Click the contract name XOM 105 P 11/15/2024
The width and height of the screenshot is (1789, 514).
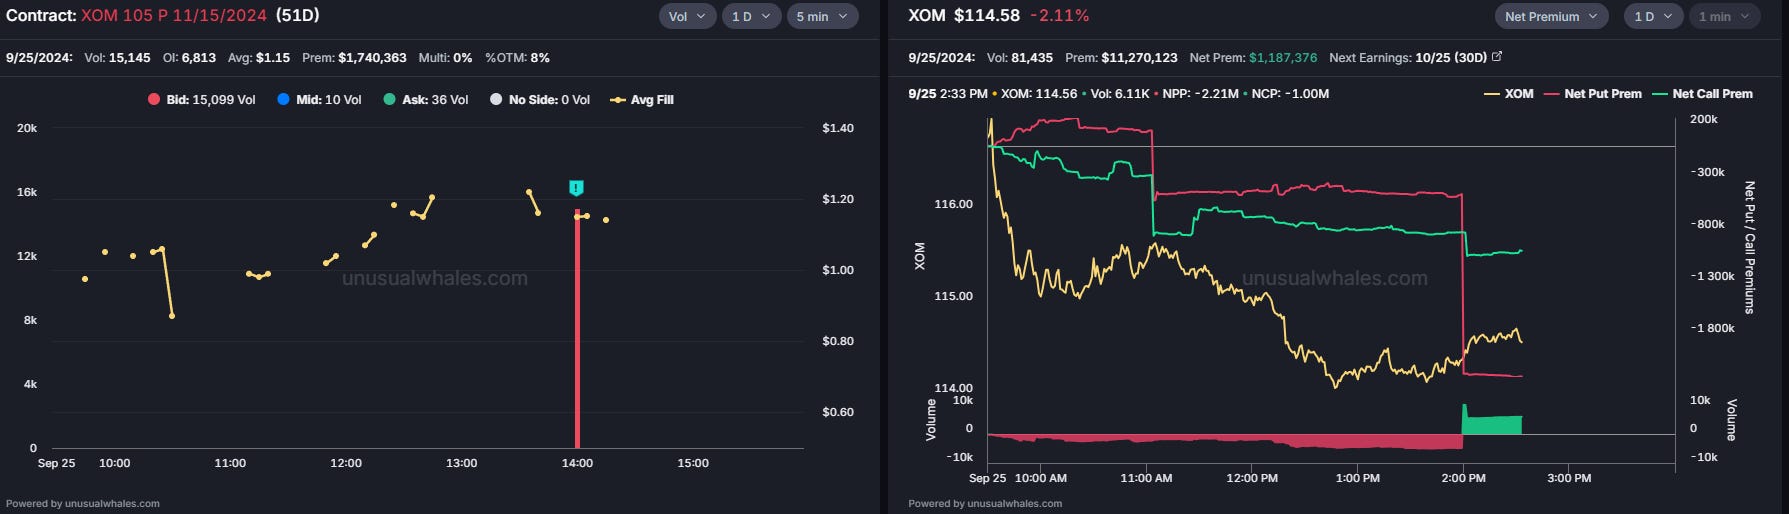(174, 16)
